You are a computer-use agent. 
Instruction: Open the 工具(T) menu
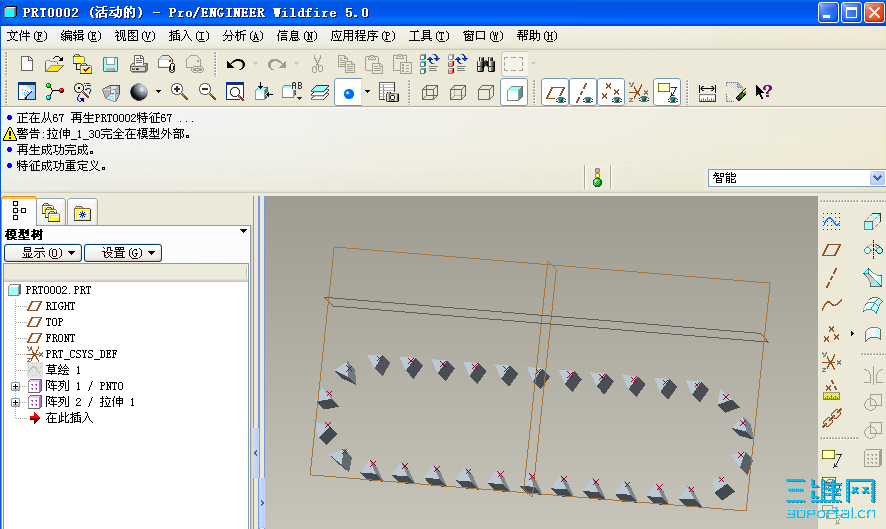429,36
